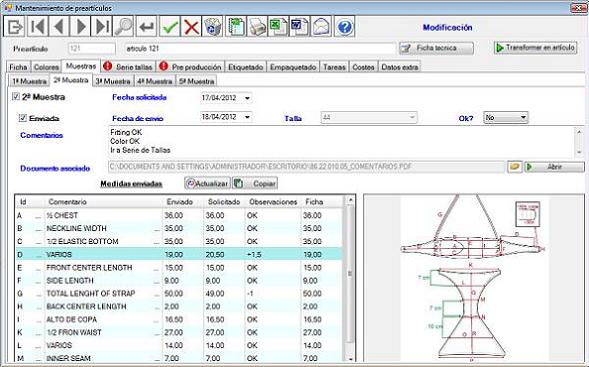
Task: Open help with question mark icon
Action: click(344, 26)
